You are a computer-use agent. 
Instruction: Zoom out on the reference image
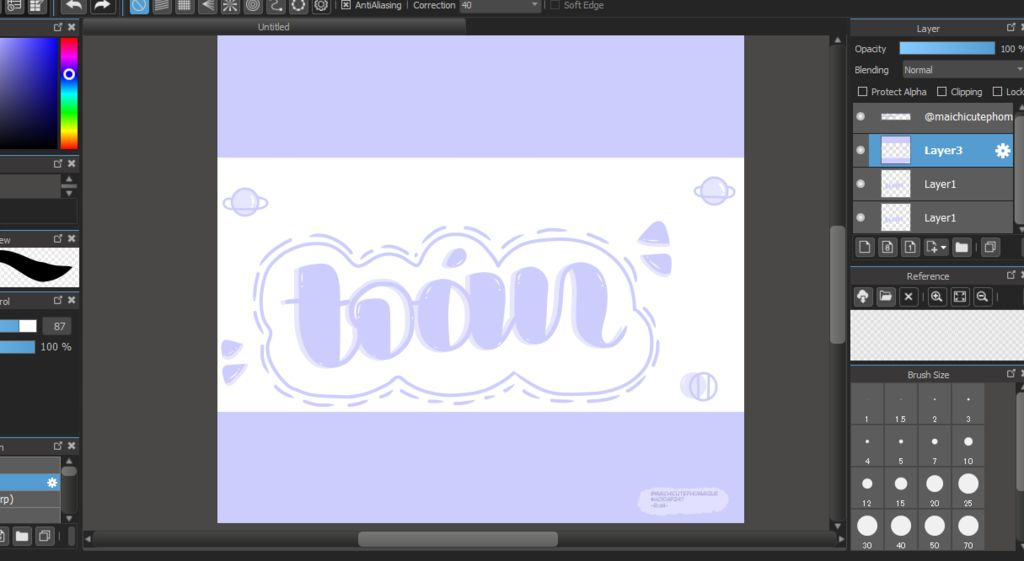point(982,297)
